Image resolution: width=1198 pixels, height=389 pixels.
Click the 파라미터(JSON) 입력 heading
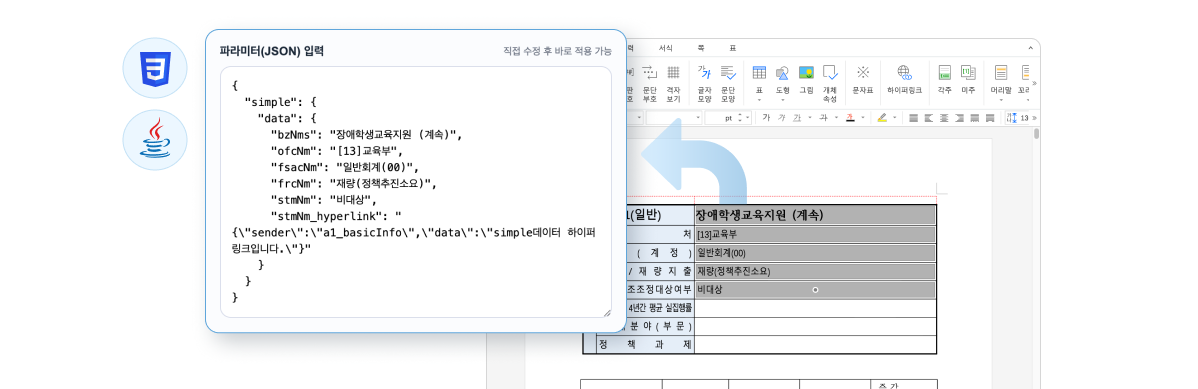[x=272, y=51]
